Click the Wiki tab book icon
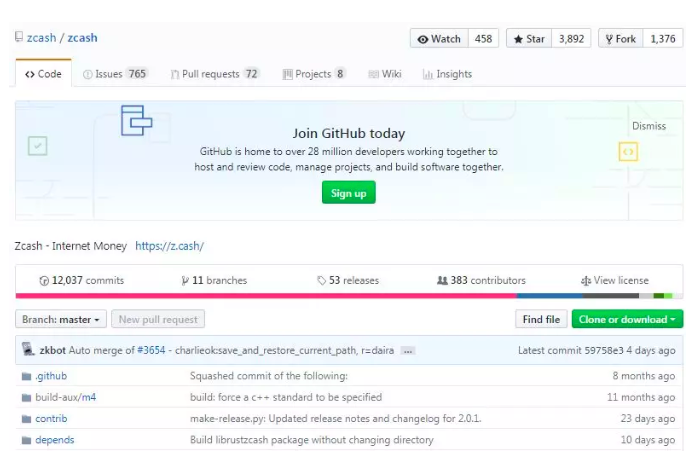698x470 pixels. coord(373,74)
